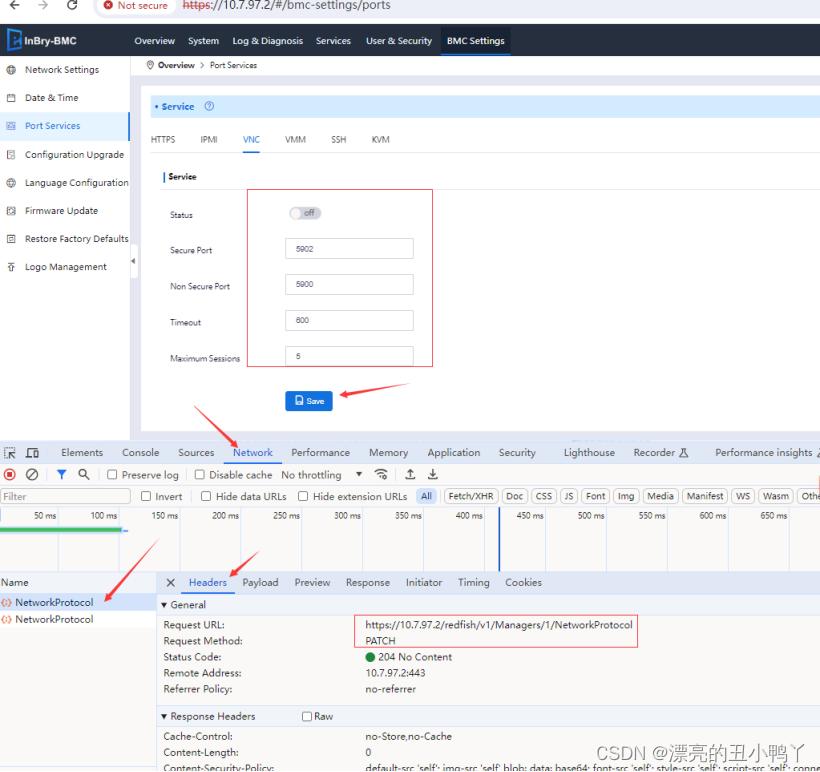The image size is (820, 772).
Task: Switch to the SSH service tab
Action: [x=339, y=140]
